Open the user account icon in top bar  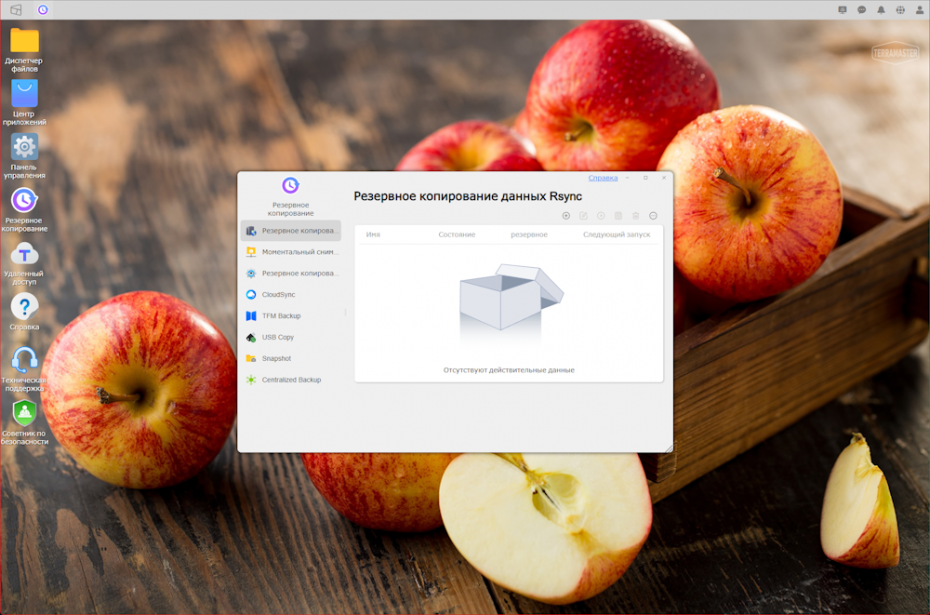(x=919, y=10)
